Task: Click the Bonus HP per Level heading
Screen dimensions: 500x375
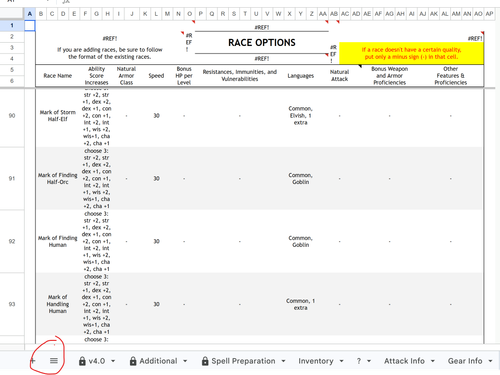Action: click(x=184, y=76)
